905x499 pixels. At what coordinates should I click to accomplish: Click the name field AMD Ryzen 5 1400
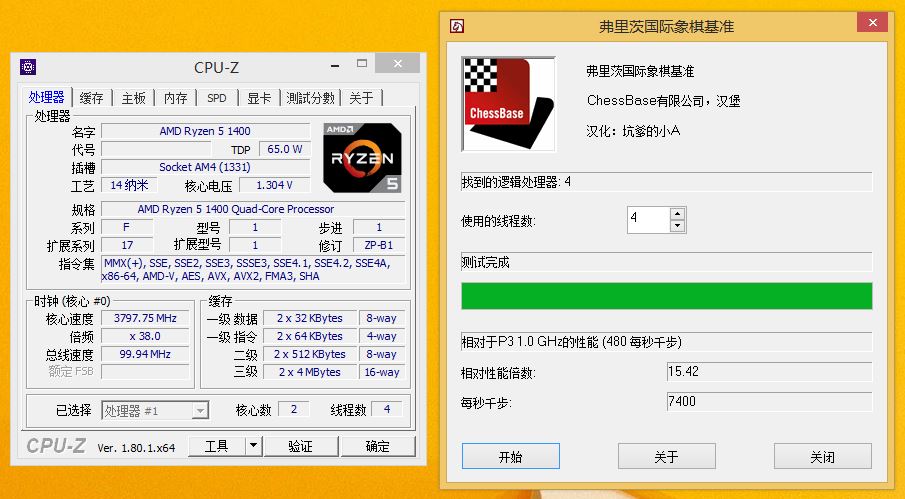[x=205, y=131]
